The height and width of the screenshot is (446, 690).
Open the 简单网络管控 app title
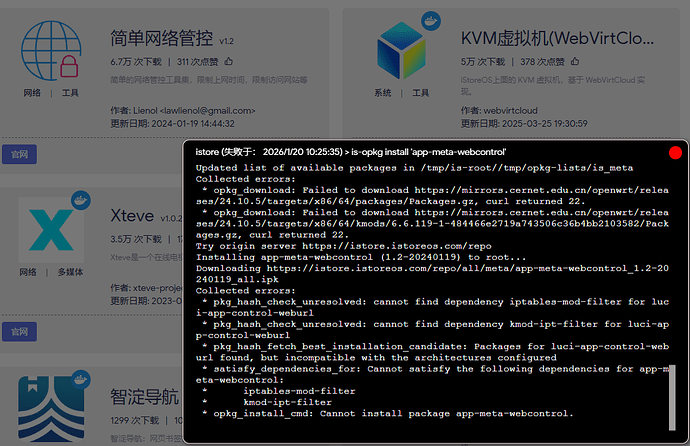click(161, 38)
